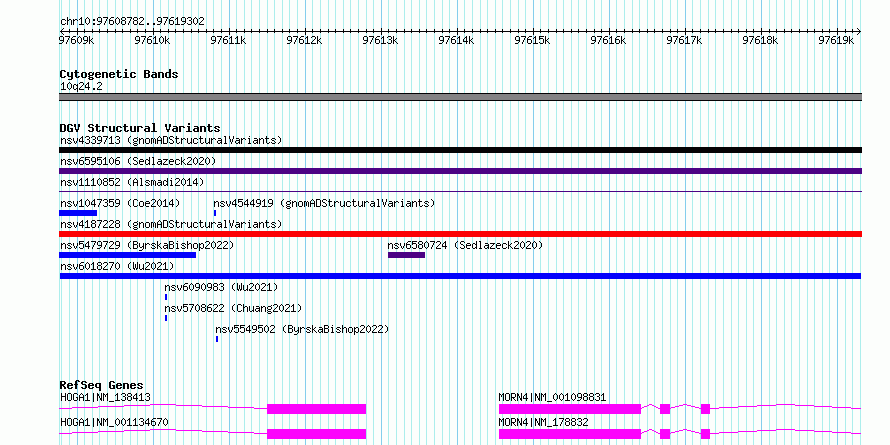Click the 97617k ruler tick label

pyautogui.click(x=685, y=40)
